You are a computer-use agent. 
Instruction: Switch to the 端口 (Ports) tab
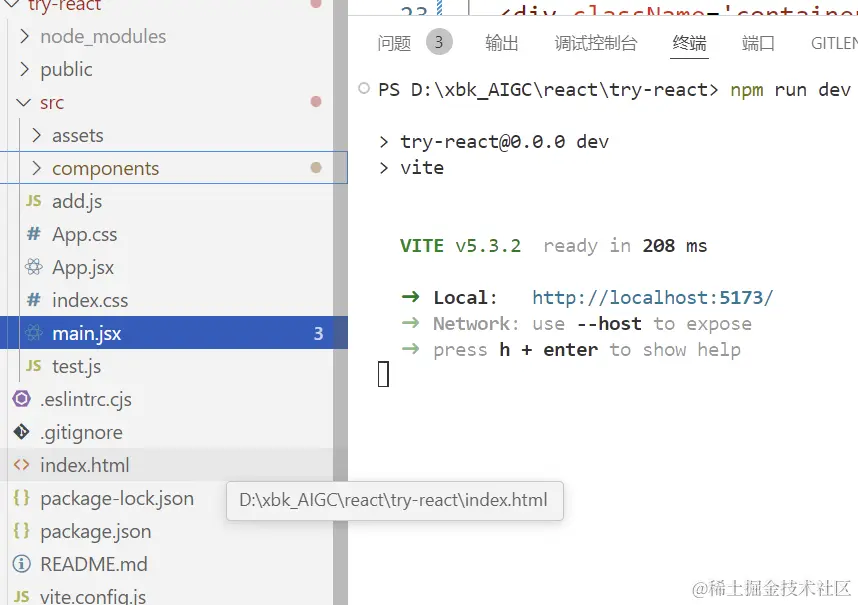tap(758, 43)
